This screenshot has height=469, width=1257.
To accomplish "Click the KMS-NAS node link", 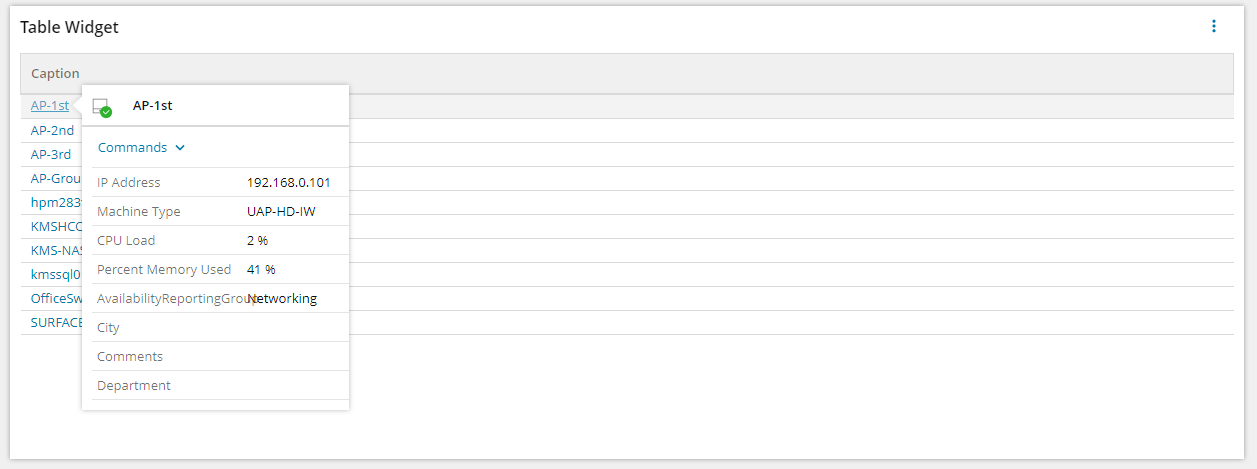I will click(x=55, y=250).
